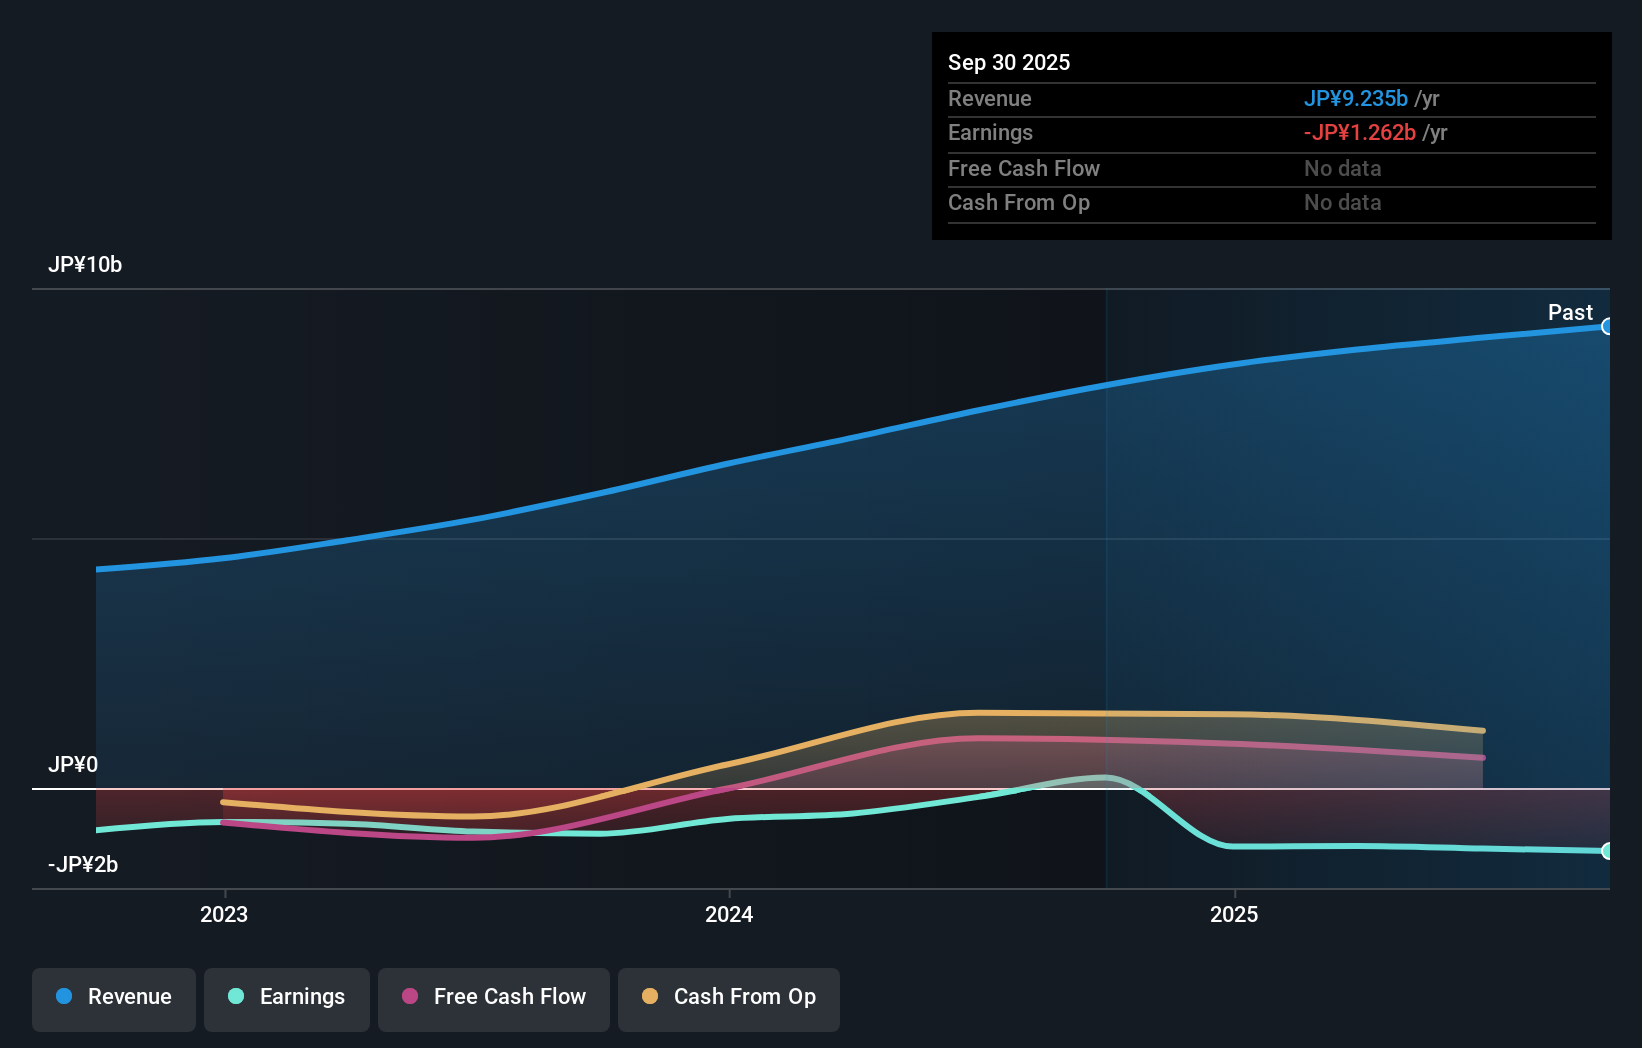The image size is (1642, 1048).
Task: Click the JP¥10b axis gridline label
Action: point(86,265)
